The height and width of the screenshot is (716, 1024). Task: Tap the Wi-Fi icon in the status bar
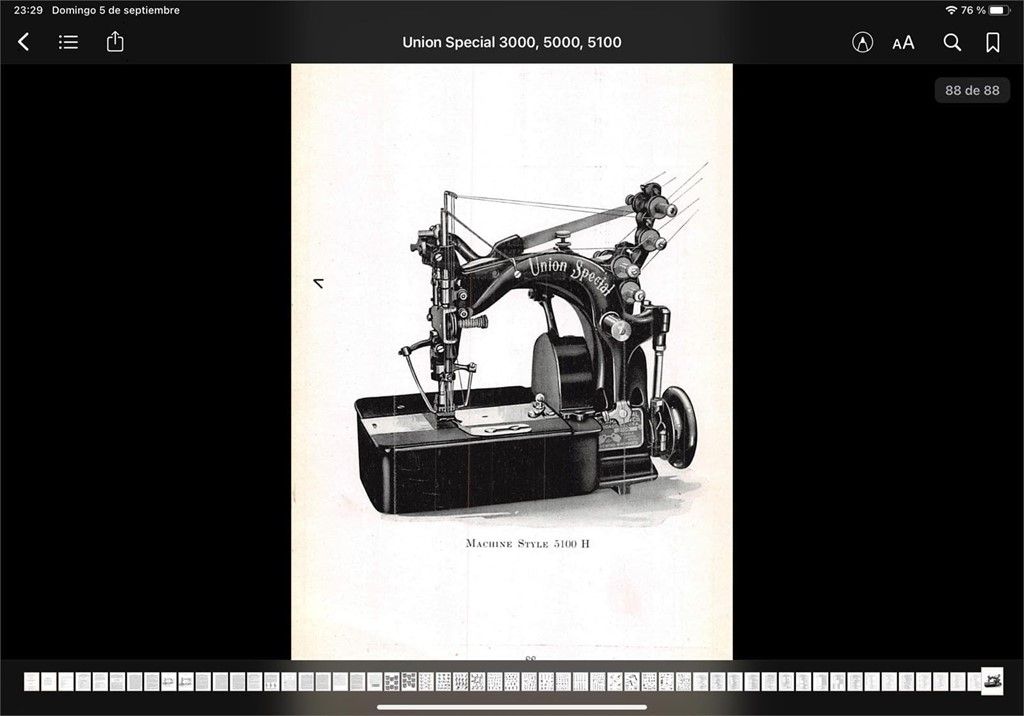click(951, 10)
